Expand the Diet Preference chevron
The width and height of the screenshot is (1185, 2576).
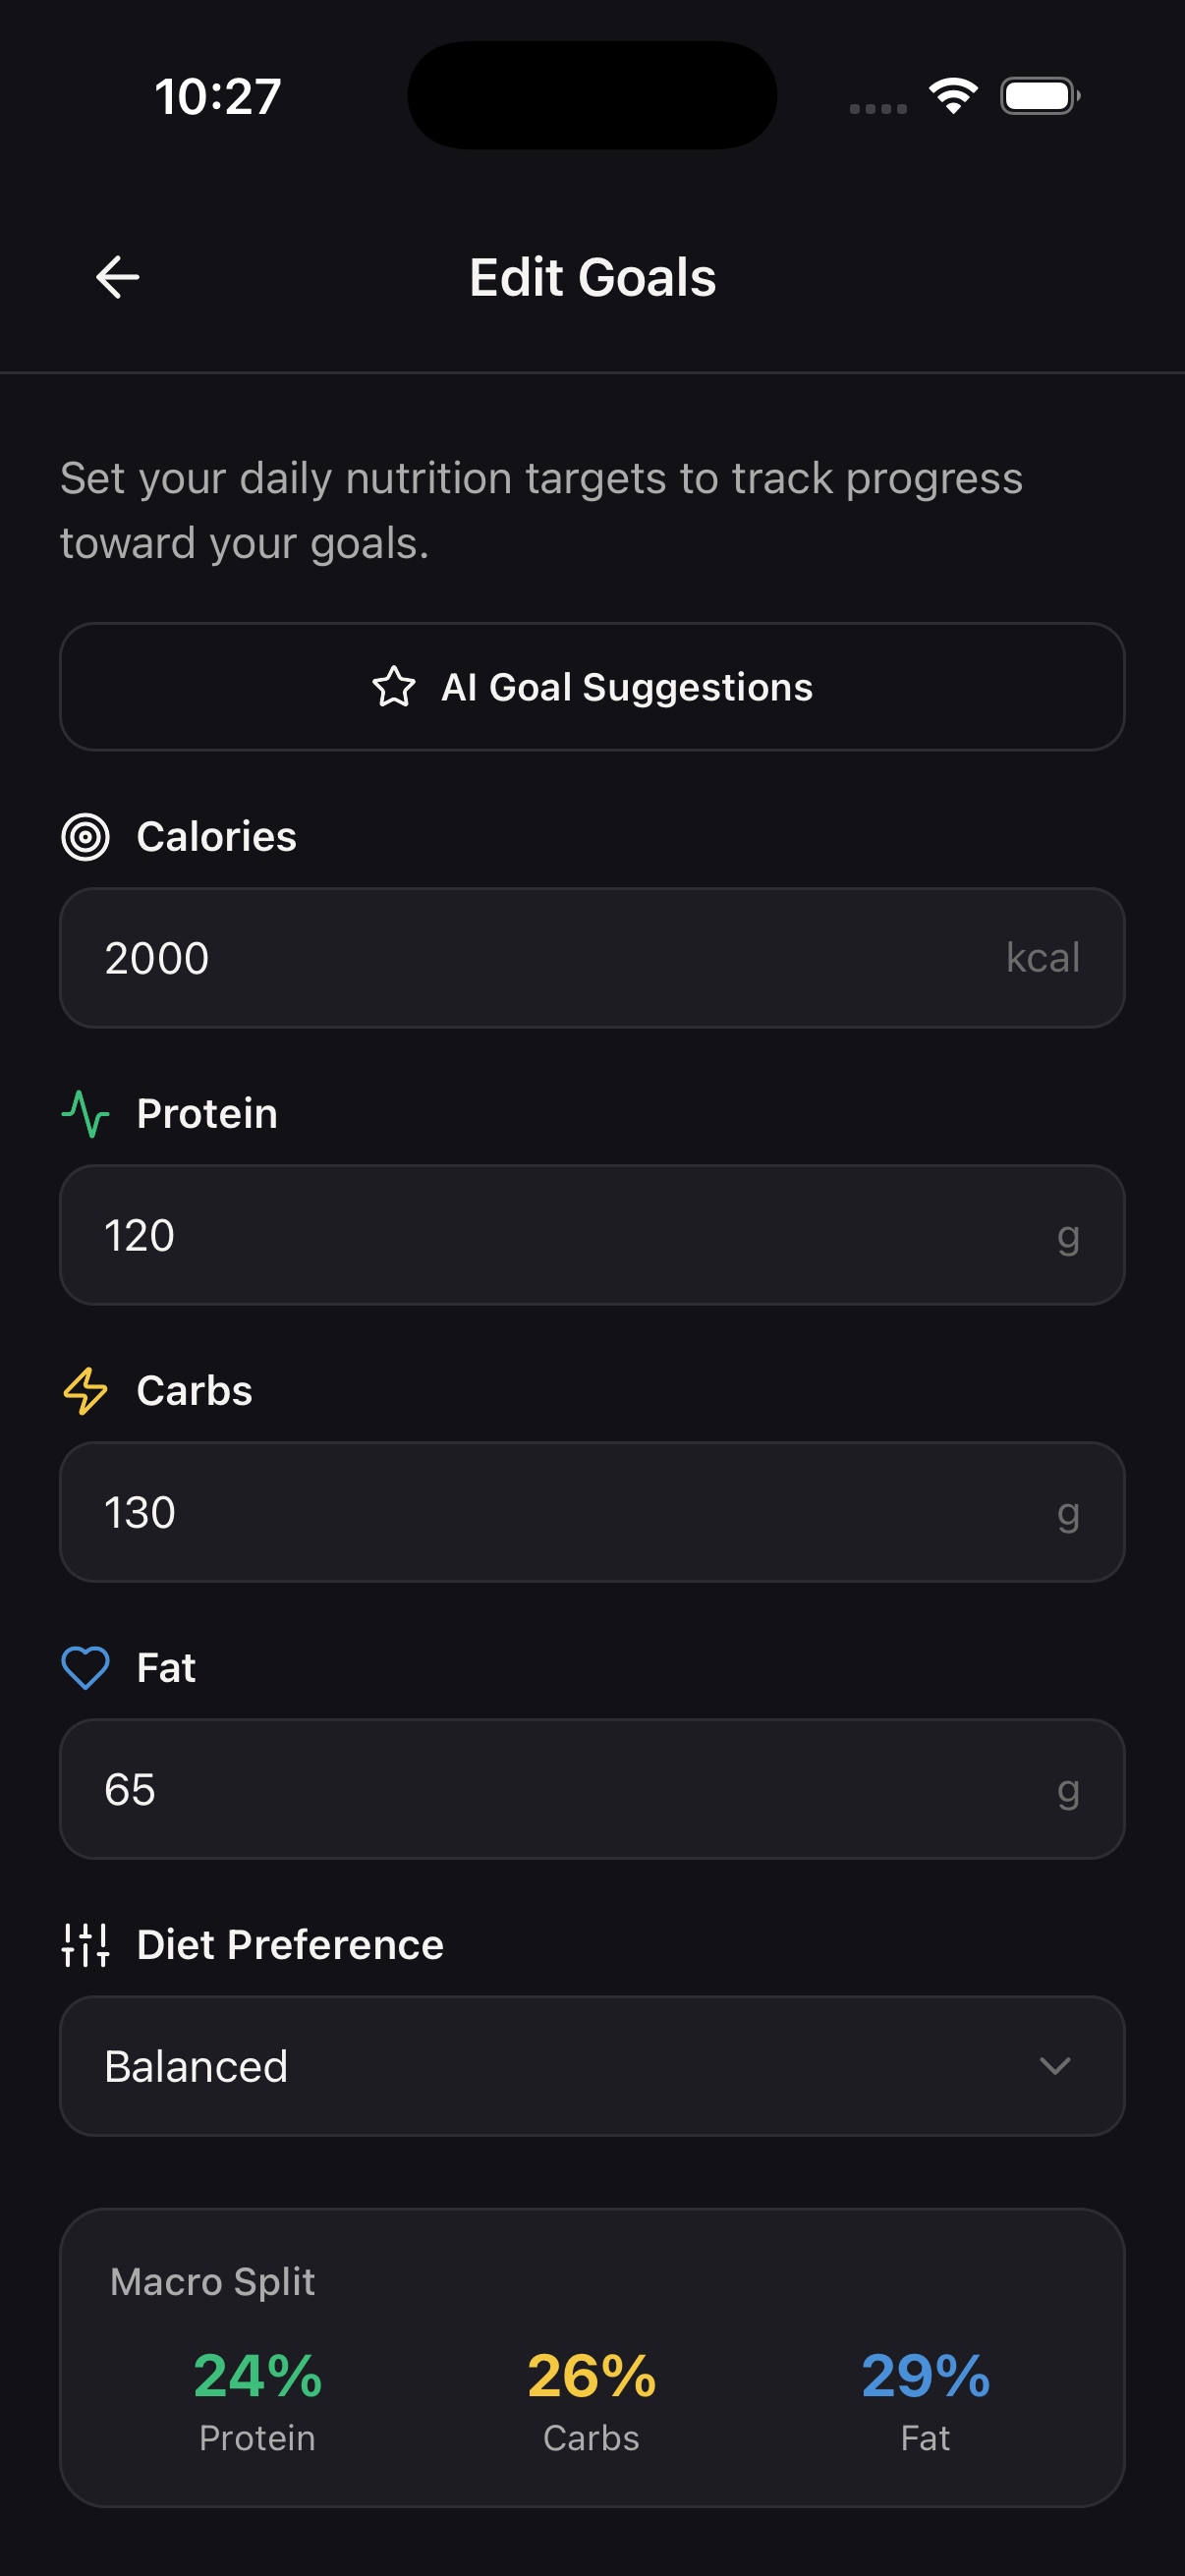point(1055,2066)
